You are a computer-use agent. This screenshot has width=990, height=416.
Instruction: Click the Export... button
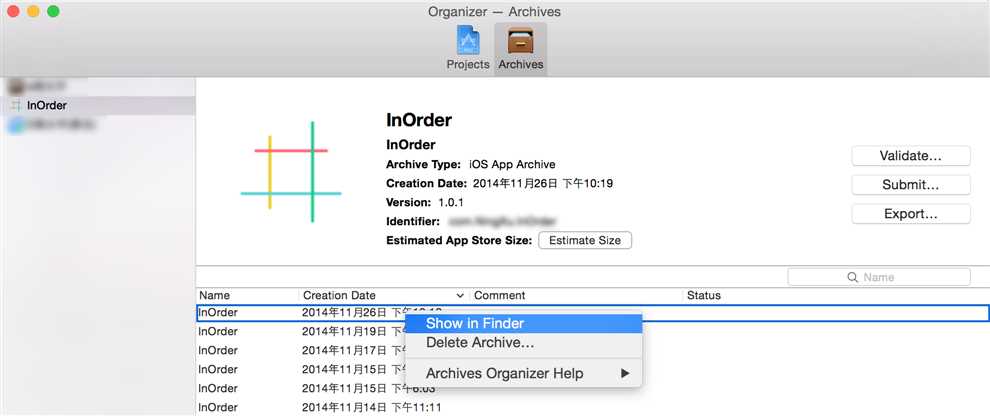[910, 214]
